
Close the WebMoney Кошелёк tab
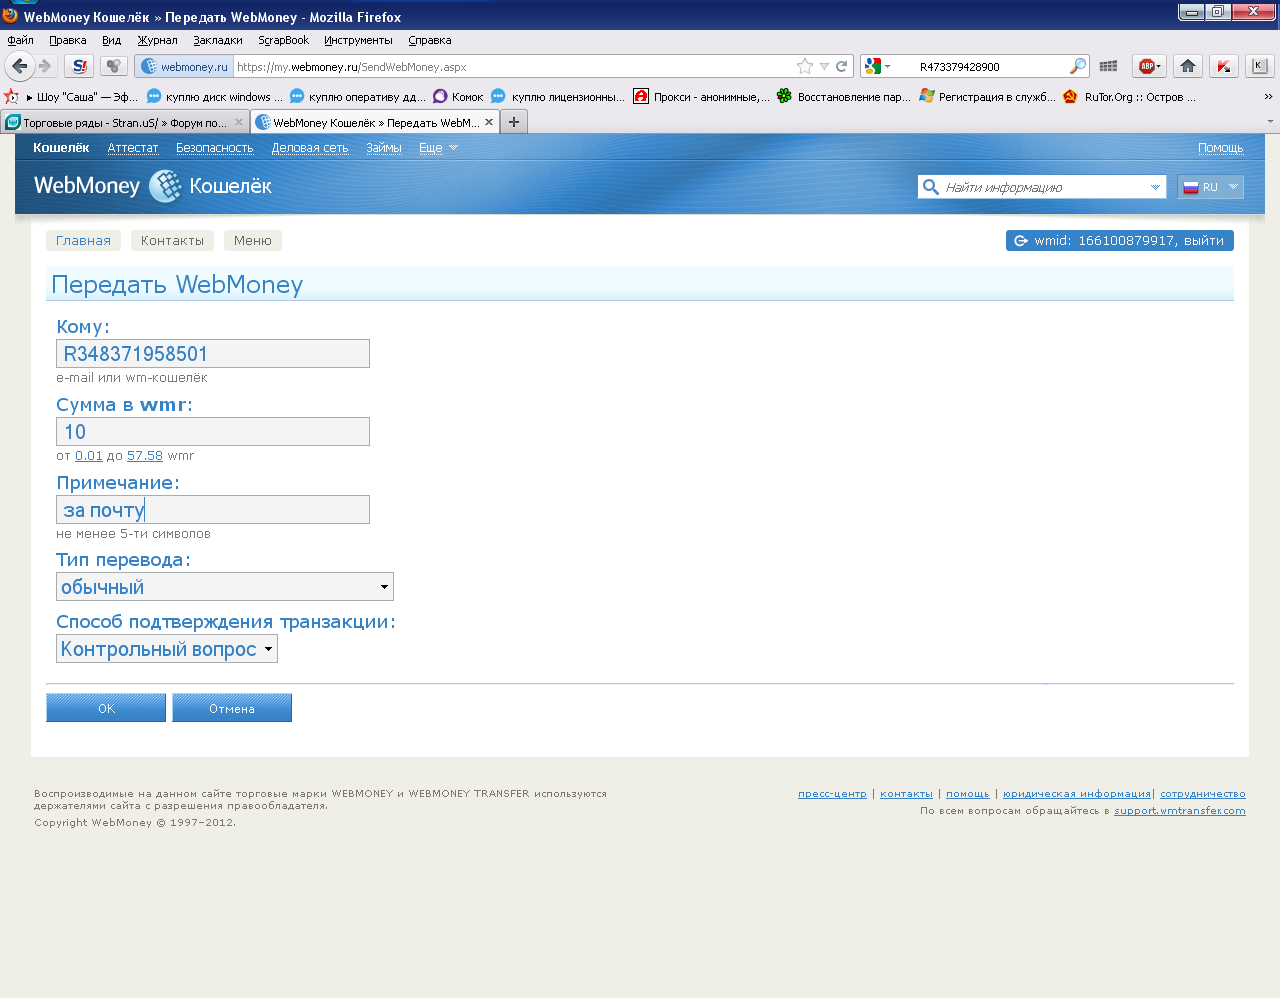[x=489, y=122]
